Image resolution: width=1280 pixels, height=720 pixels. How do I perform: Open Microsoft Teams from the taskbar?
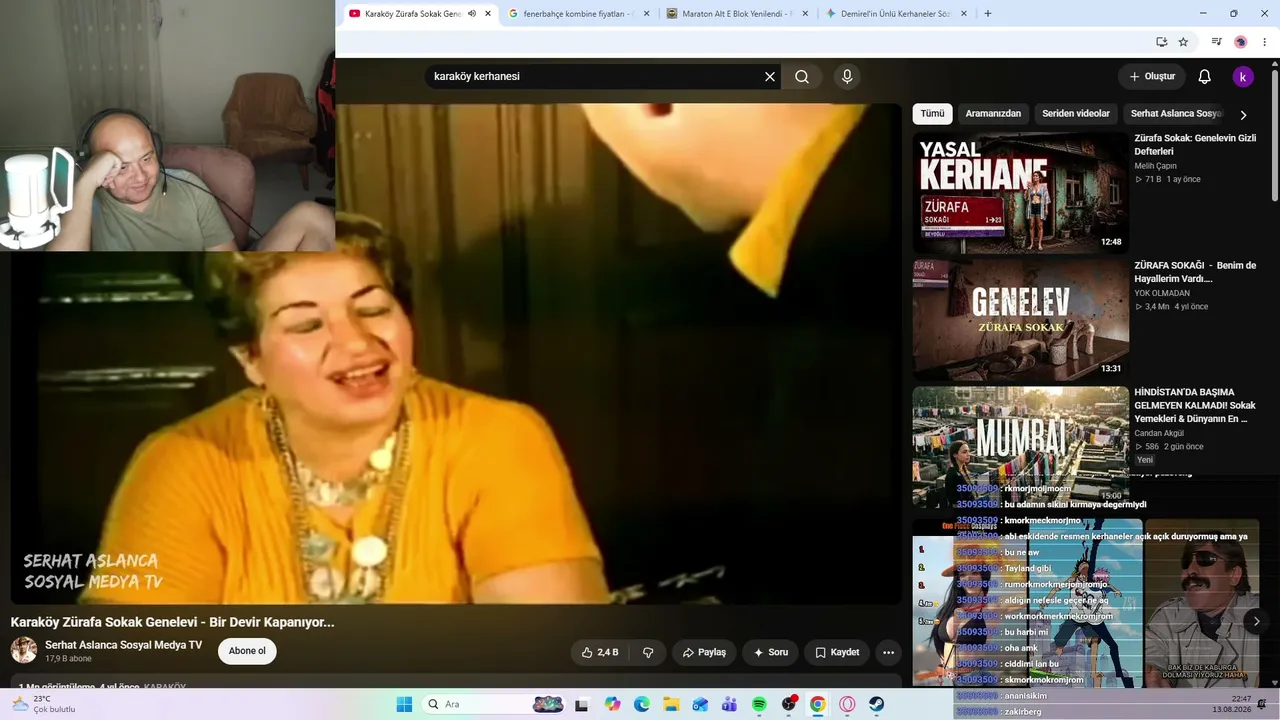(730, 704)
